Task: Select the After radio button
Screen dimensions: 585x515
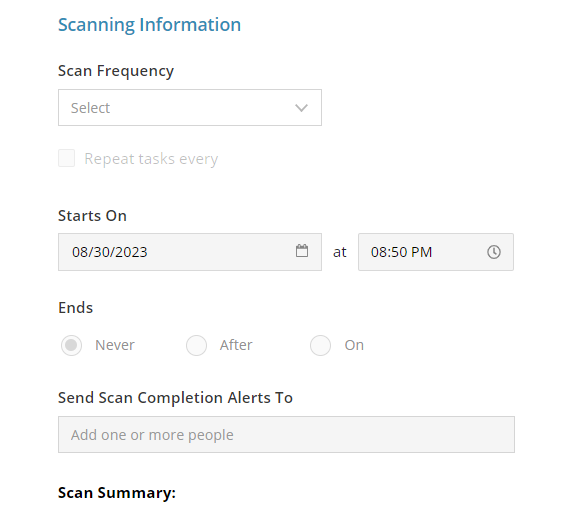Action: pos(196,345)
